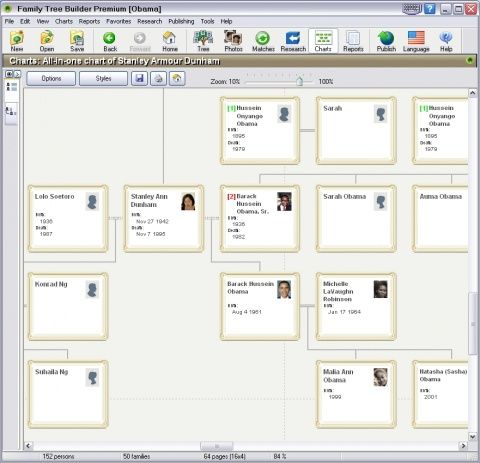
Task: Toggle the list view panel icon
Action: pyautogui.click(x=11, y=88)
